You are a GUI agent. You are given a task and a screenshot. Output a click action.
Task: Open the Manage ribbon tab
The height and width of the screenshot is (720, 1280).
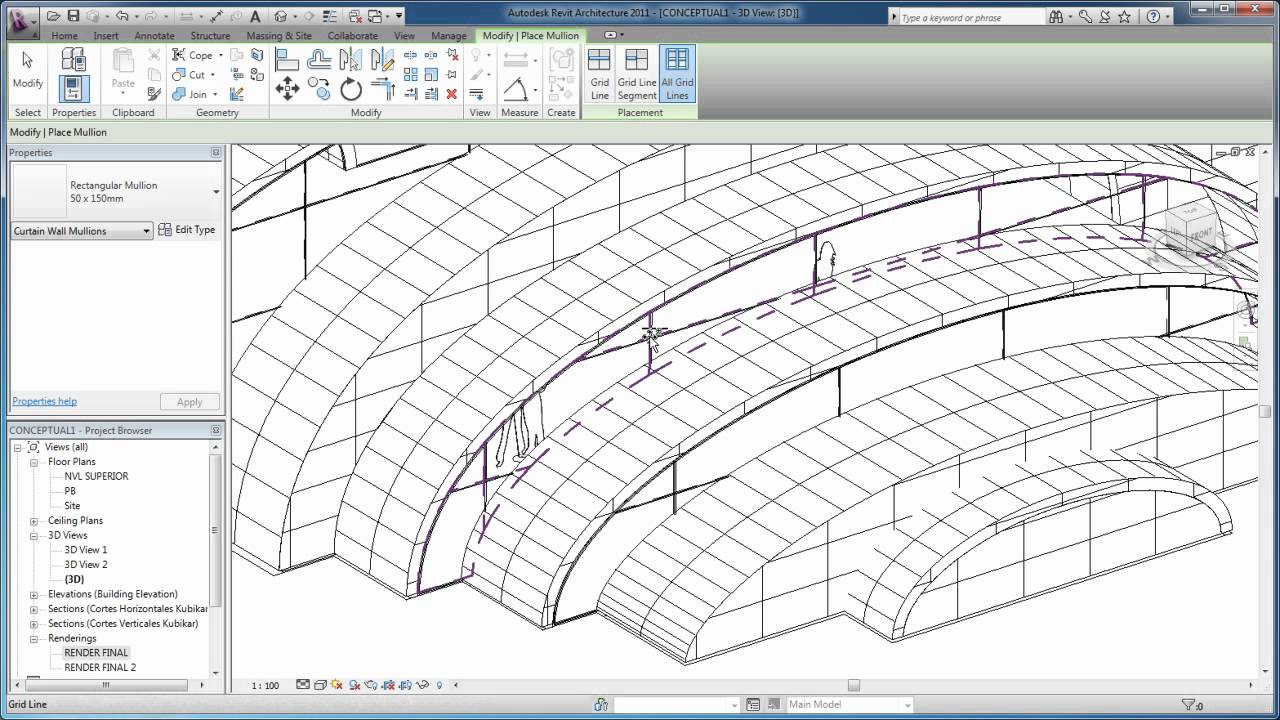[448, 35]
